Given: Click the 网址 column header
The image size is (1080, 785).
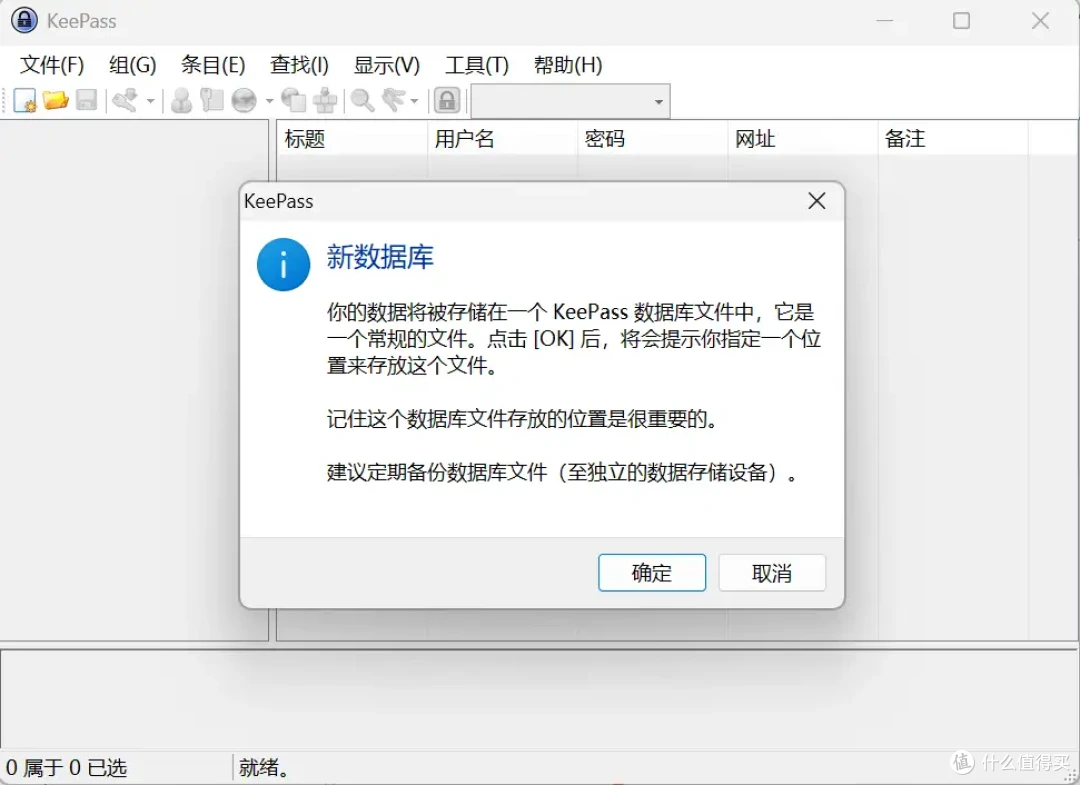Looking at the screenshot, I should [x=802, y=139].
